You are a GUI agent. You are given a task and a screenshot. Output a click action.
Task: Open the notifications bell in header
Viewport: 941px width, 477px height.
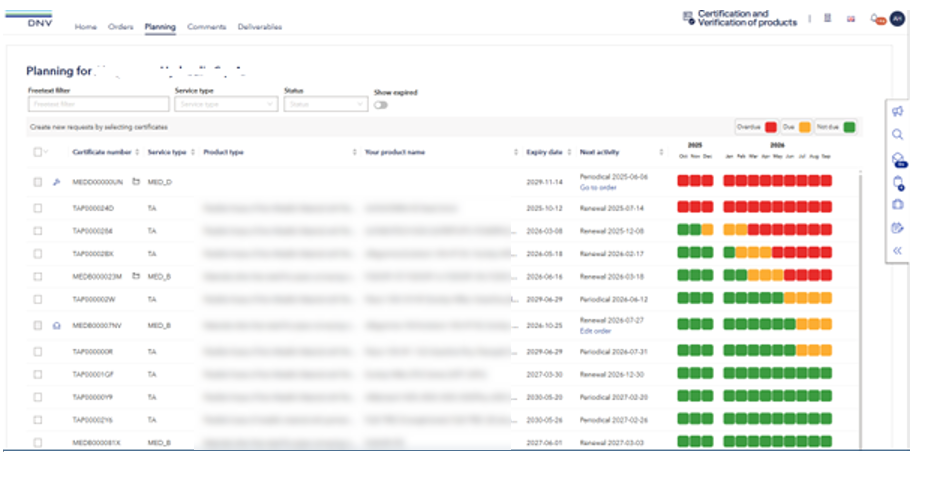(x=876, y=18)
